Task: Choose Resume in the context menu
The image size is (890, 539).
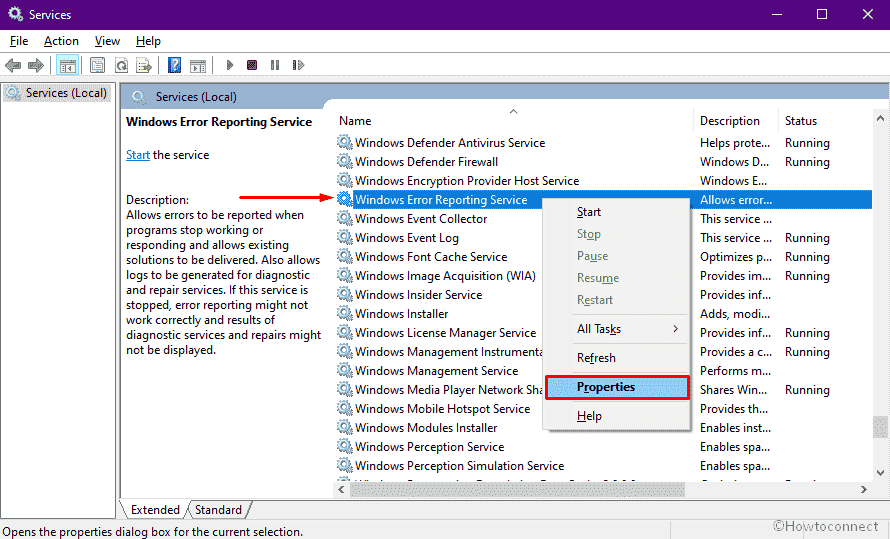Action: (616, 278)
